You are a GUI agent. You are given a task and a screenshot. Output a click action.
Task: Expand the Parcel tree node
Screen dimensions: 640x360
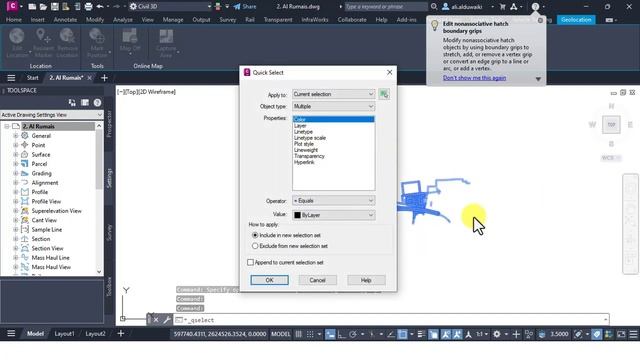pyautogui.click(x=16, y=164)
